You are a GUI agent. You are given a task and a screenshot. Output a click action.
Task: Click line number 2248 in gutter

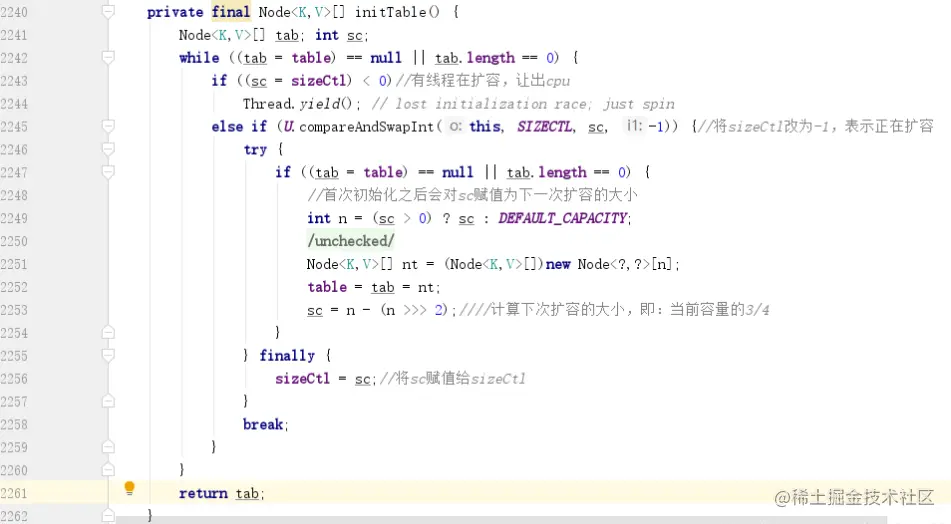pyautogui.click(x=14, y=195)
